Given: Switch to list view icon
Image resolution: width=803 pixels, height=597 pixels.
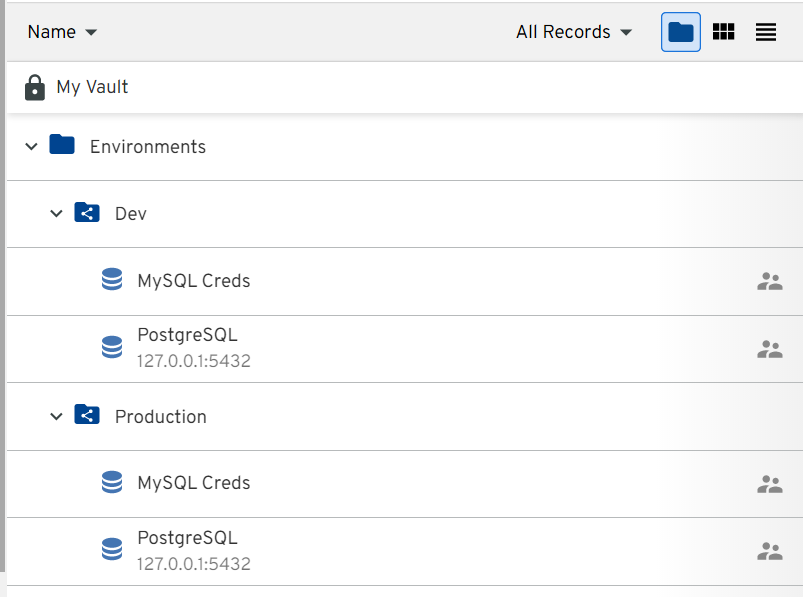Looking at the screenshot, I should tap(766, 32).
